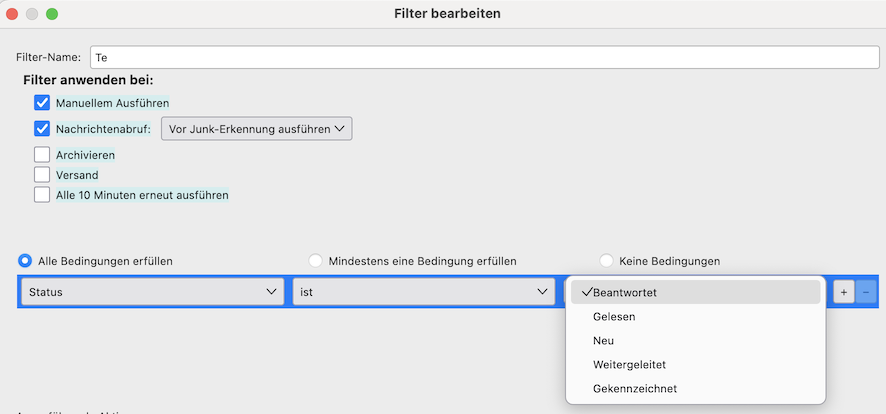The width and height of the screenshot is (886, 414).
Task: Choose the Weitergeleitet menu entry
Action: 629,365
